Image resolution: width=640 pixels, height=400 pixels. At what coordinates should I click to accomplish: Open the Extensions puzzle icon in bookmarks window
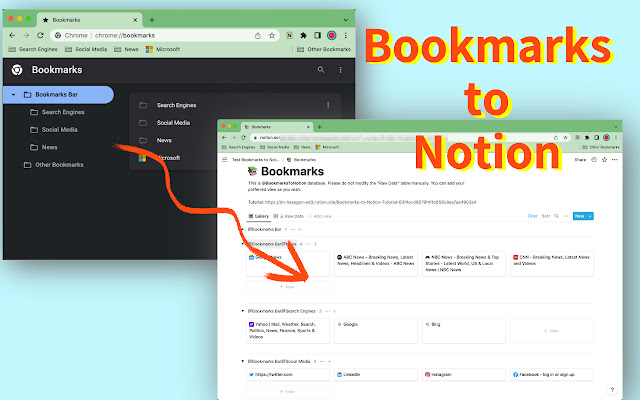[303, 36]
